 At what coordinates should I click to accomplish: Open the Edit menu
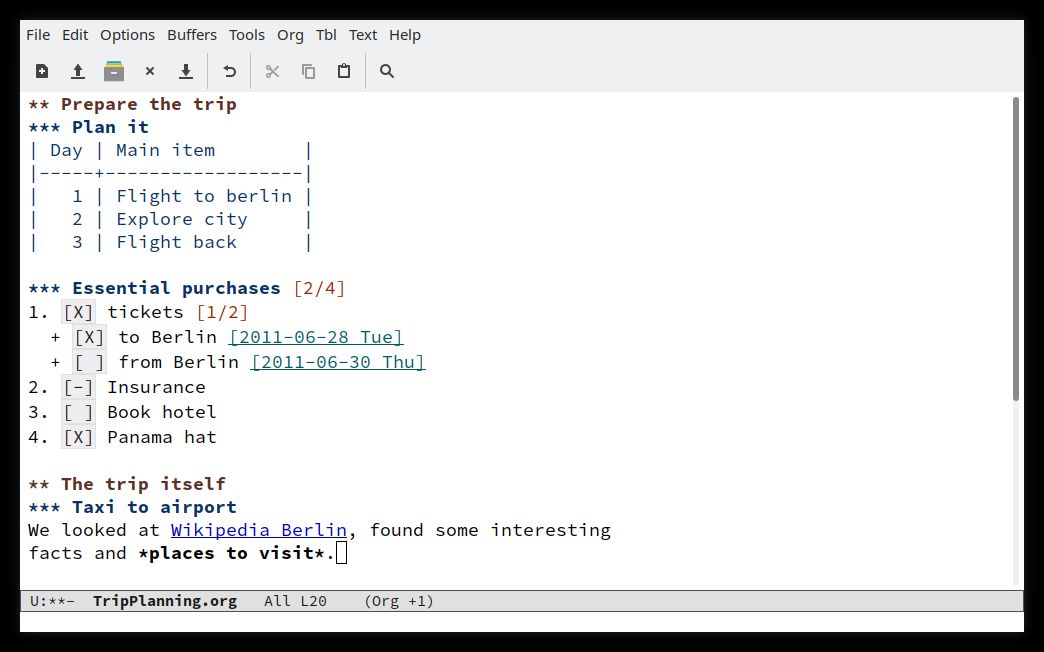75,35
